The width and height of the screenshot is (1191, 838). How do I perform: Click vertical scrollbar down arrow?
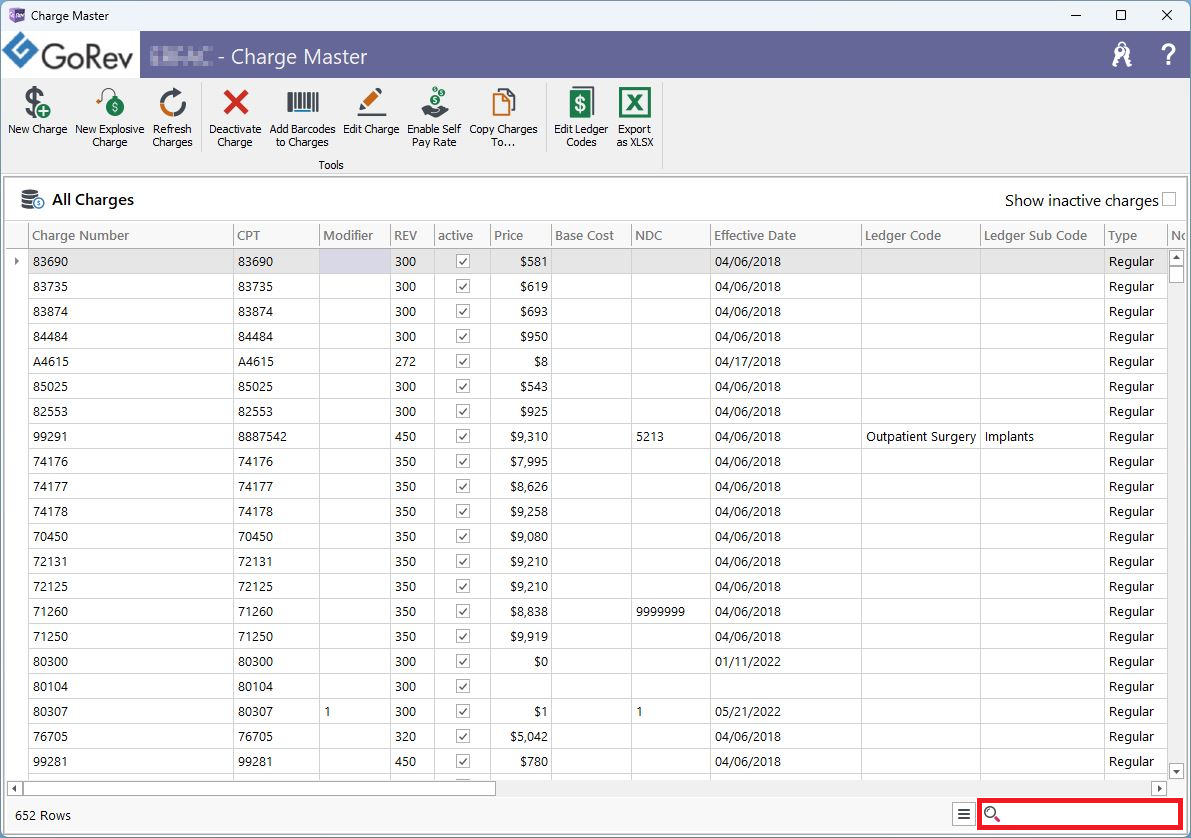(1177, 771)
